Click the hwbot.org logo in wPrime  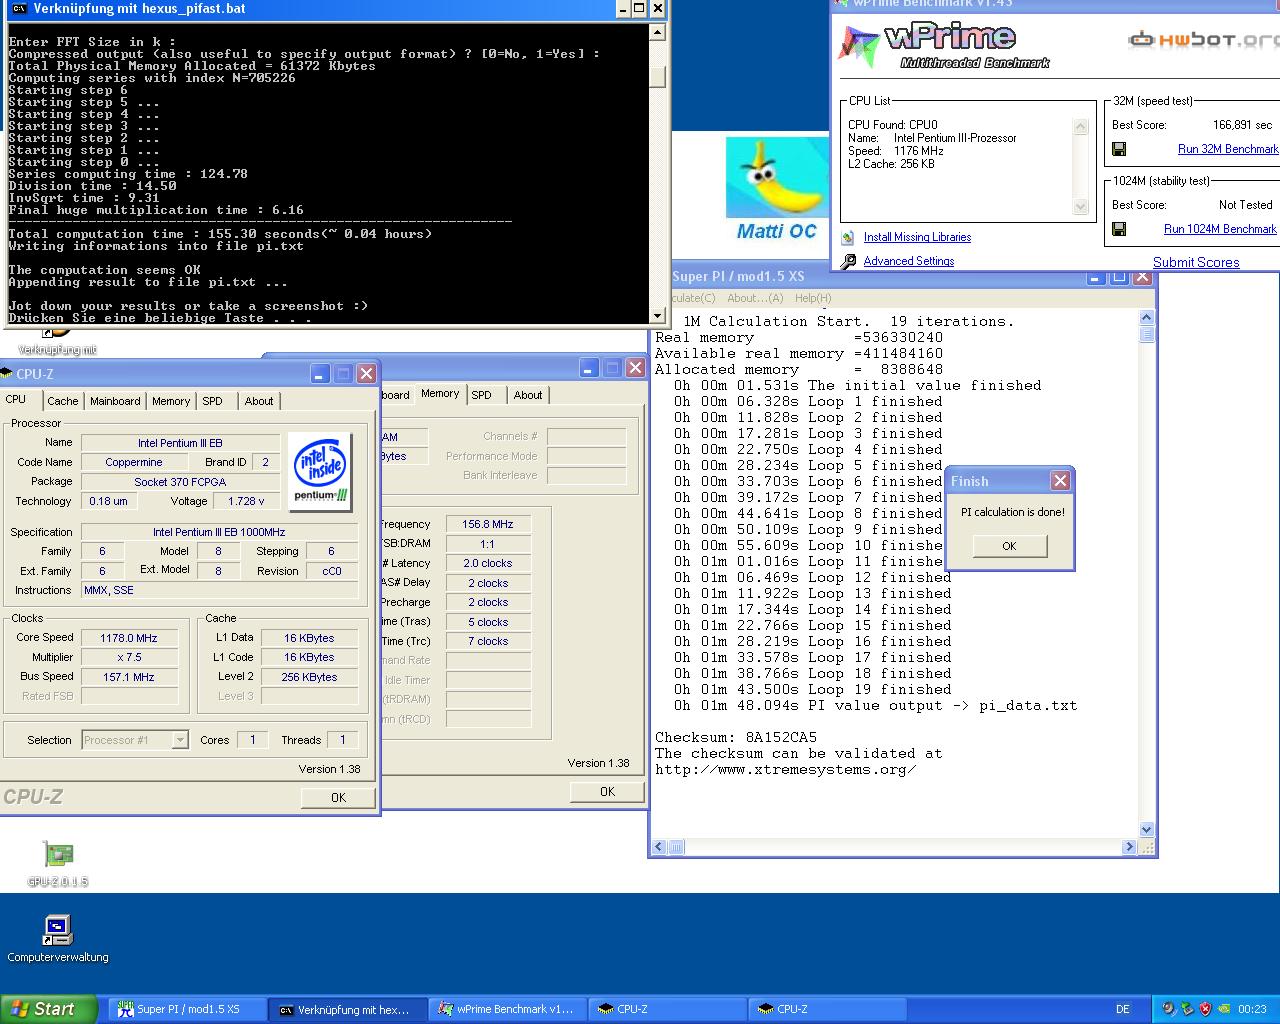coord(1204,40)
